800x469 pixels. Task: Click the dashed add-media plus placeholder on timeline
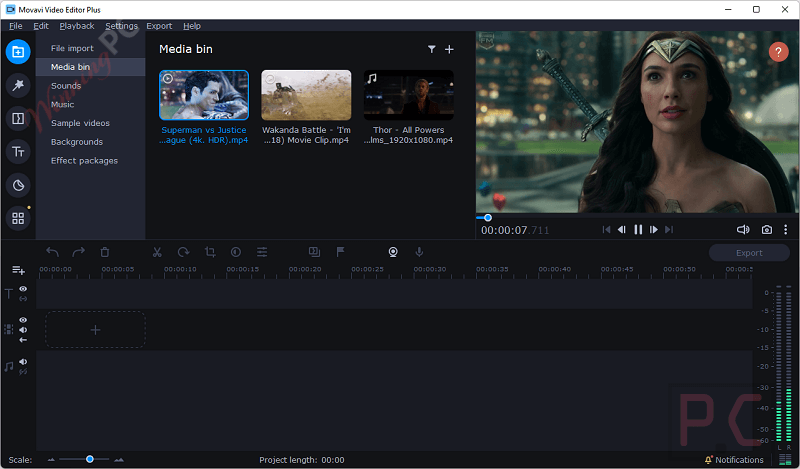[95, 330]
